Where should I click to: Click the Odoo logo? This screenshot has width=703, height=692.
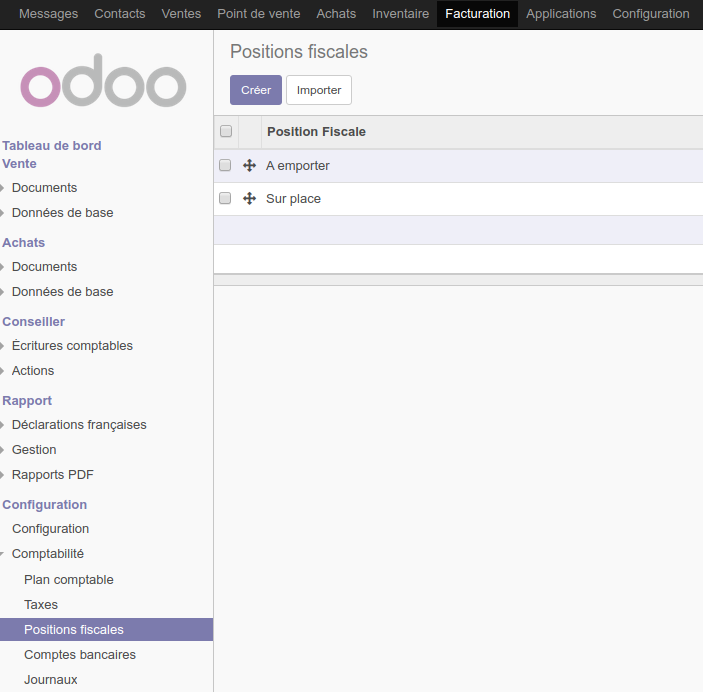click(x=104, y=81)
